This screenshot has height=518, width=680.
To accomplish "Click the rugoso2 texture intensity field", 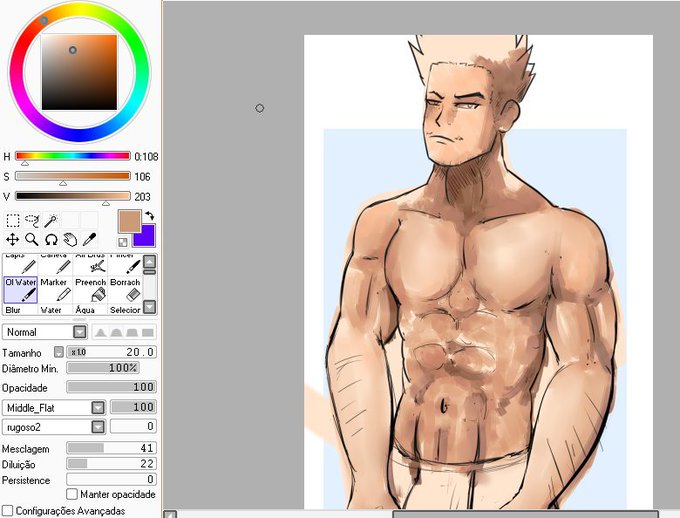I will click(x=134, y=426).
